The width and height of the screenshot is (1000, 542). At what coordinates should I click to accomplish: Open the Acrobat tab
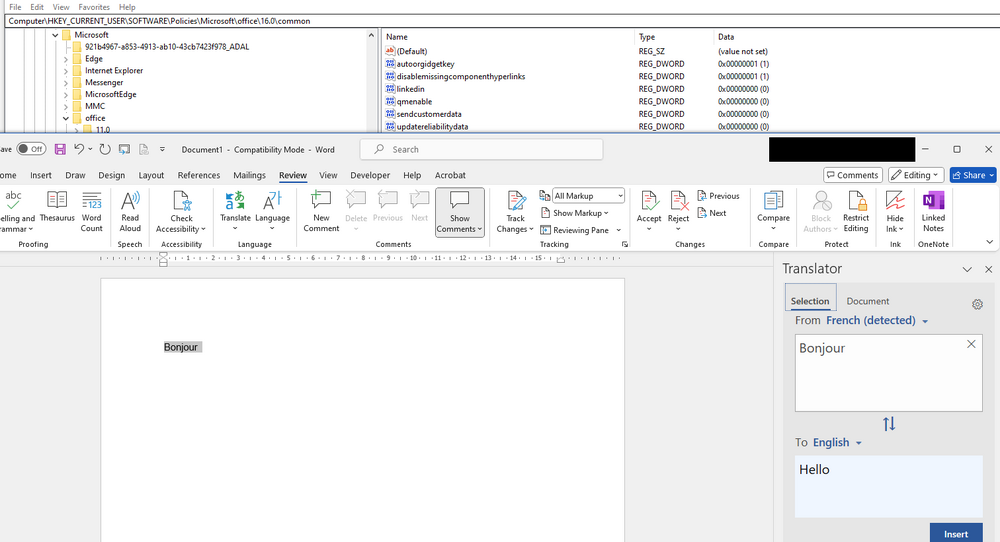[450, 175]
